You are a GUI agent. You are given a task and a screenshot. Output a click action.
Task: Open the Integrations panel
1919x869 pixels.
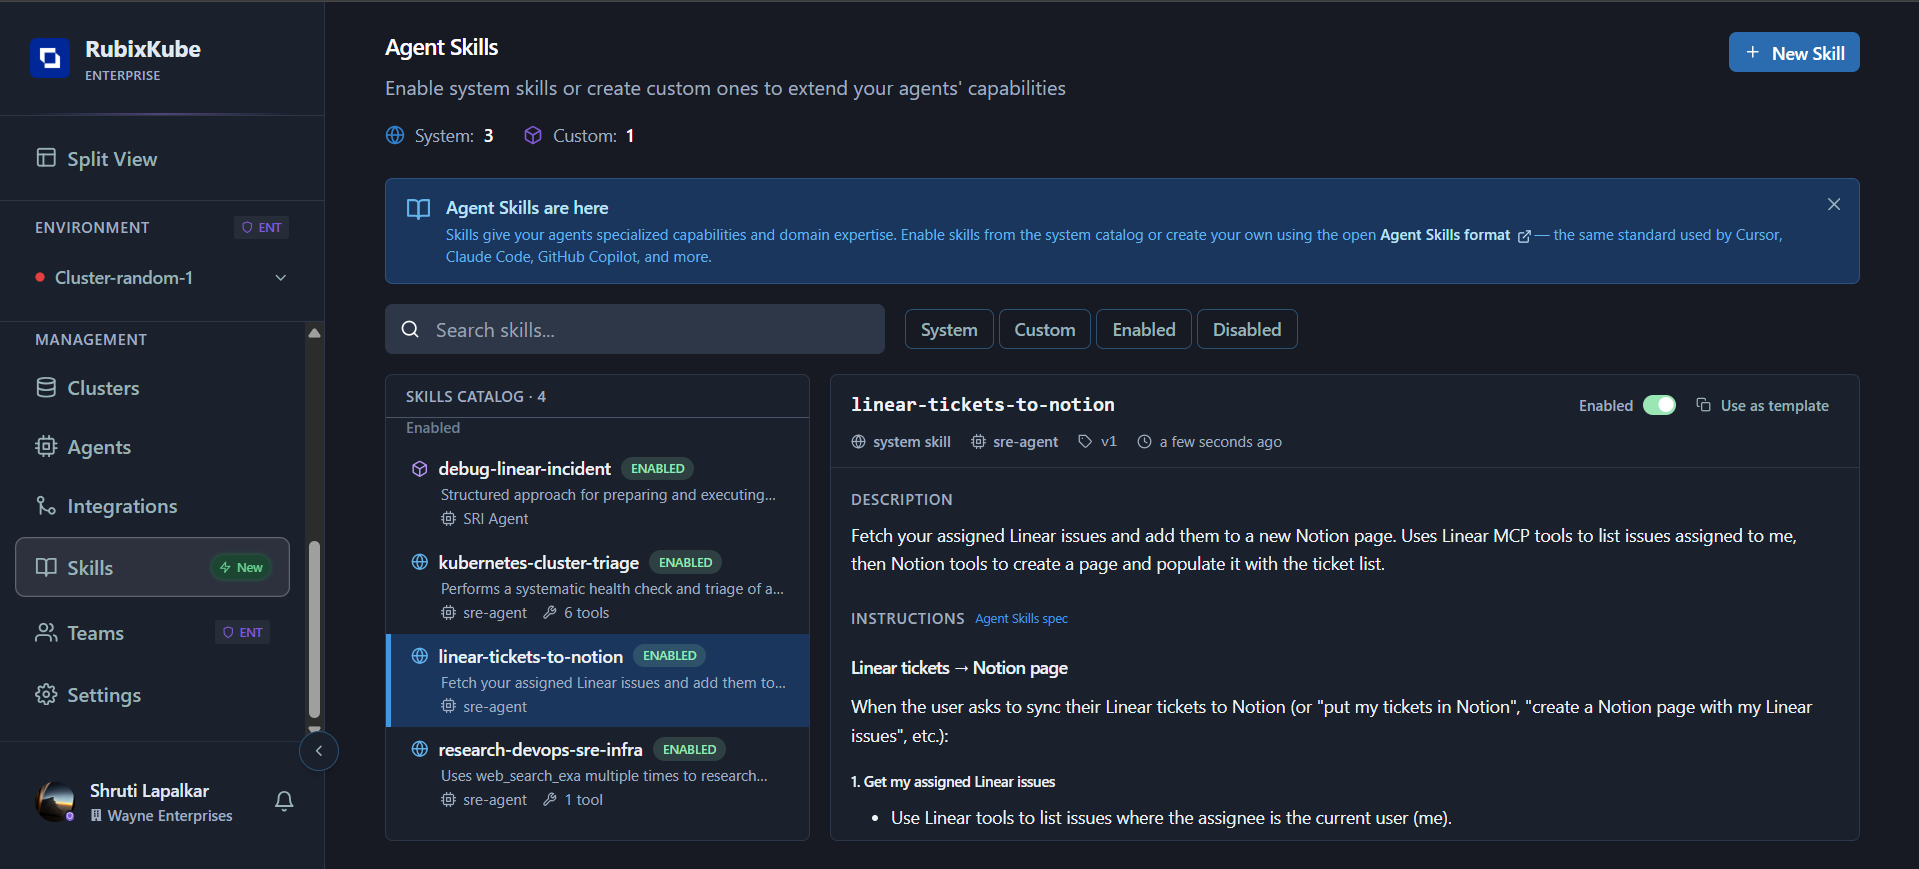click(x=123, y=506)
